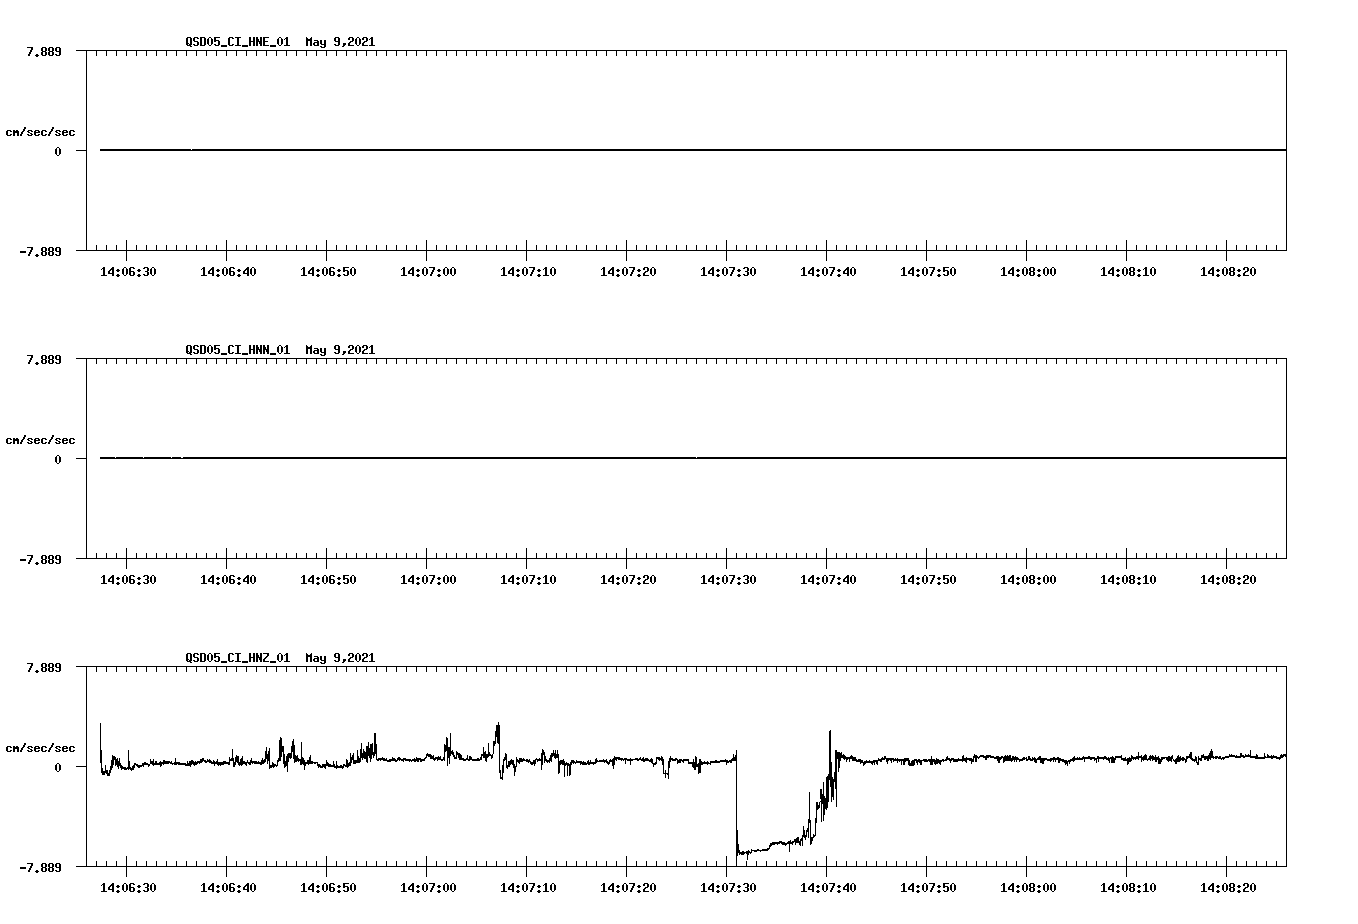The height and width of the screenshot is (924, 1358).
Task: Click the flat HNE waveform baseline
Action: coord(600,151)
